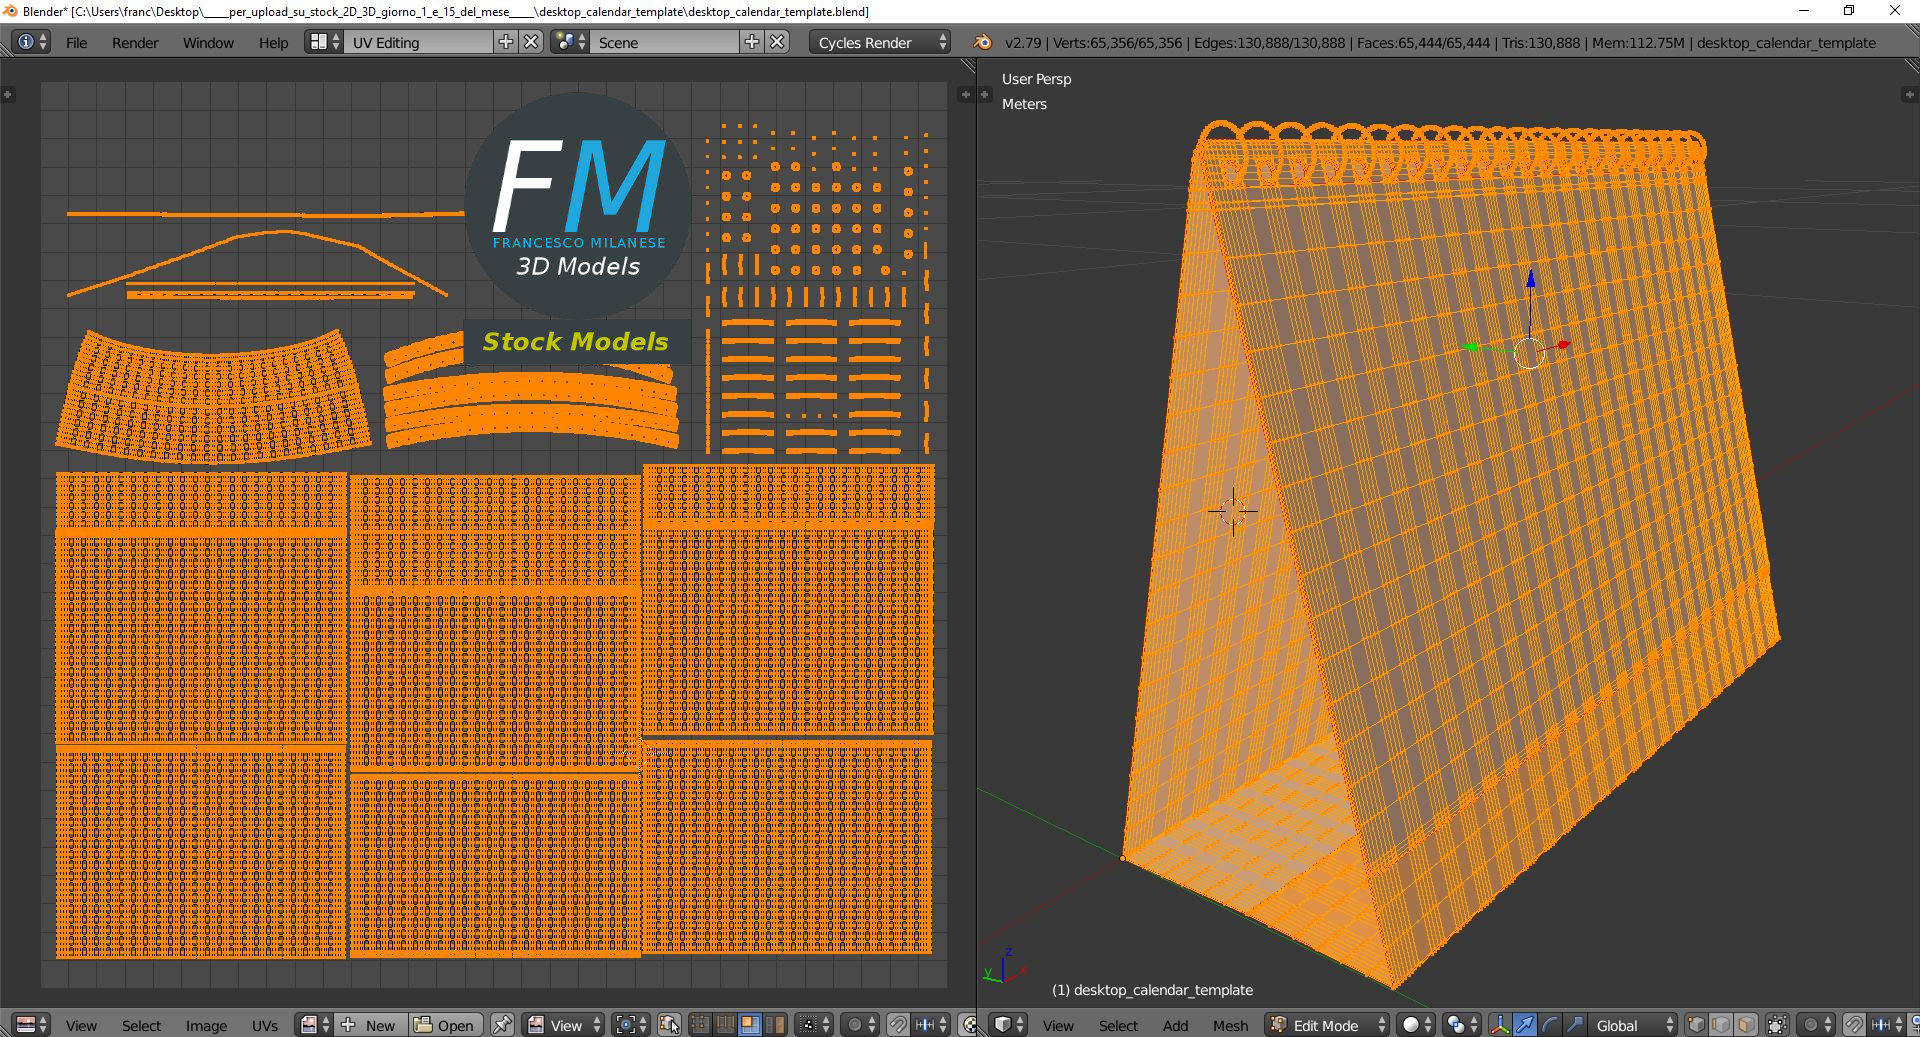Open the Global transform orientation dropdown

[x=1634, y=1025]
